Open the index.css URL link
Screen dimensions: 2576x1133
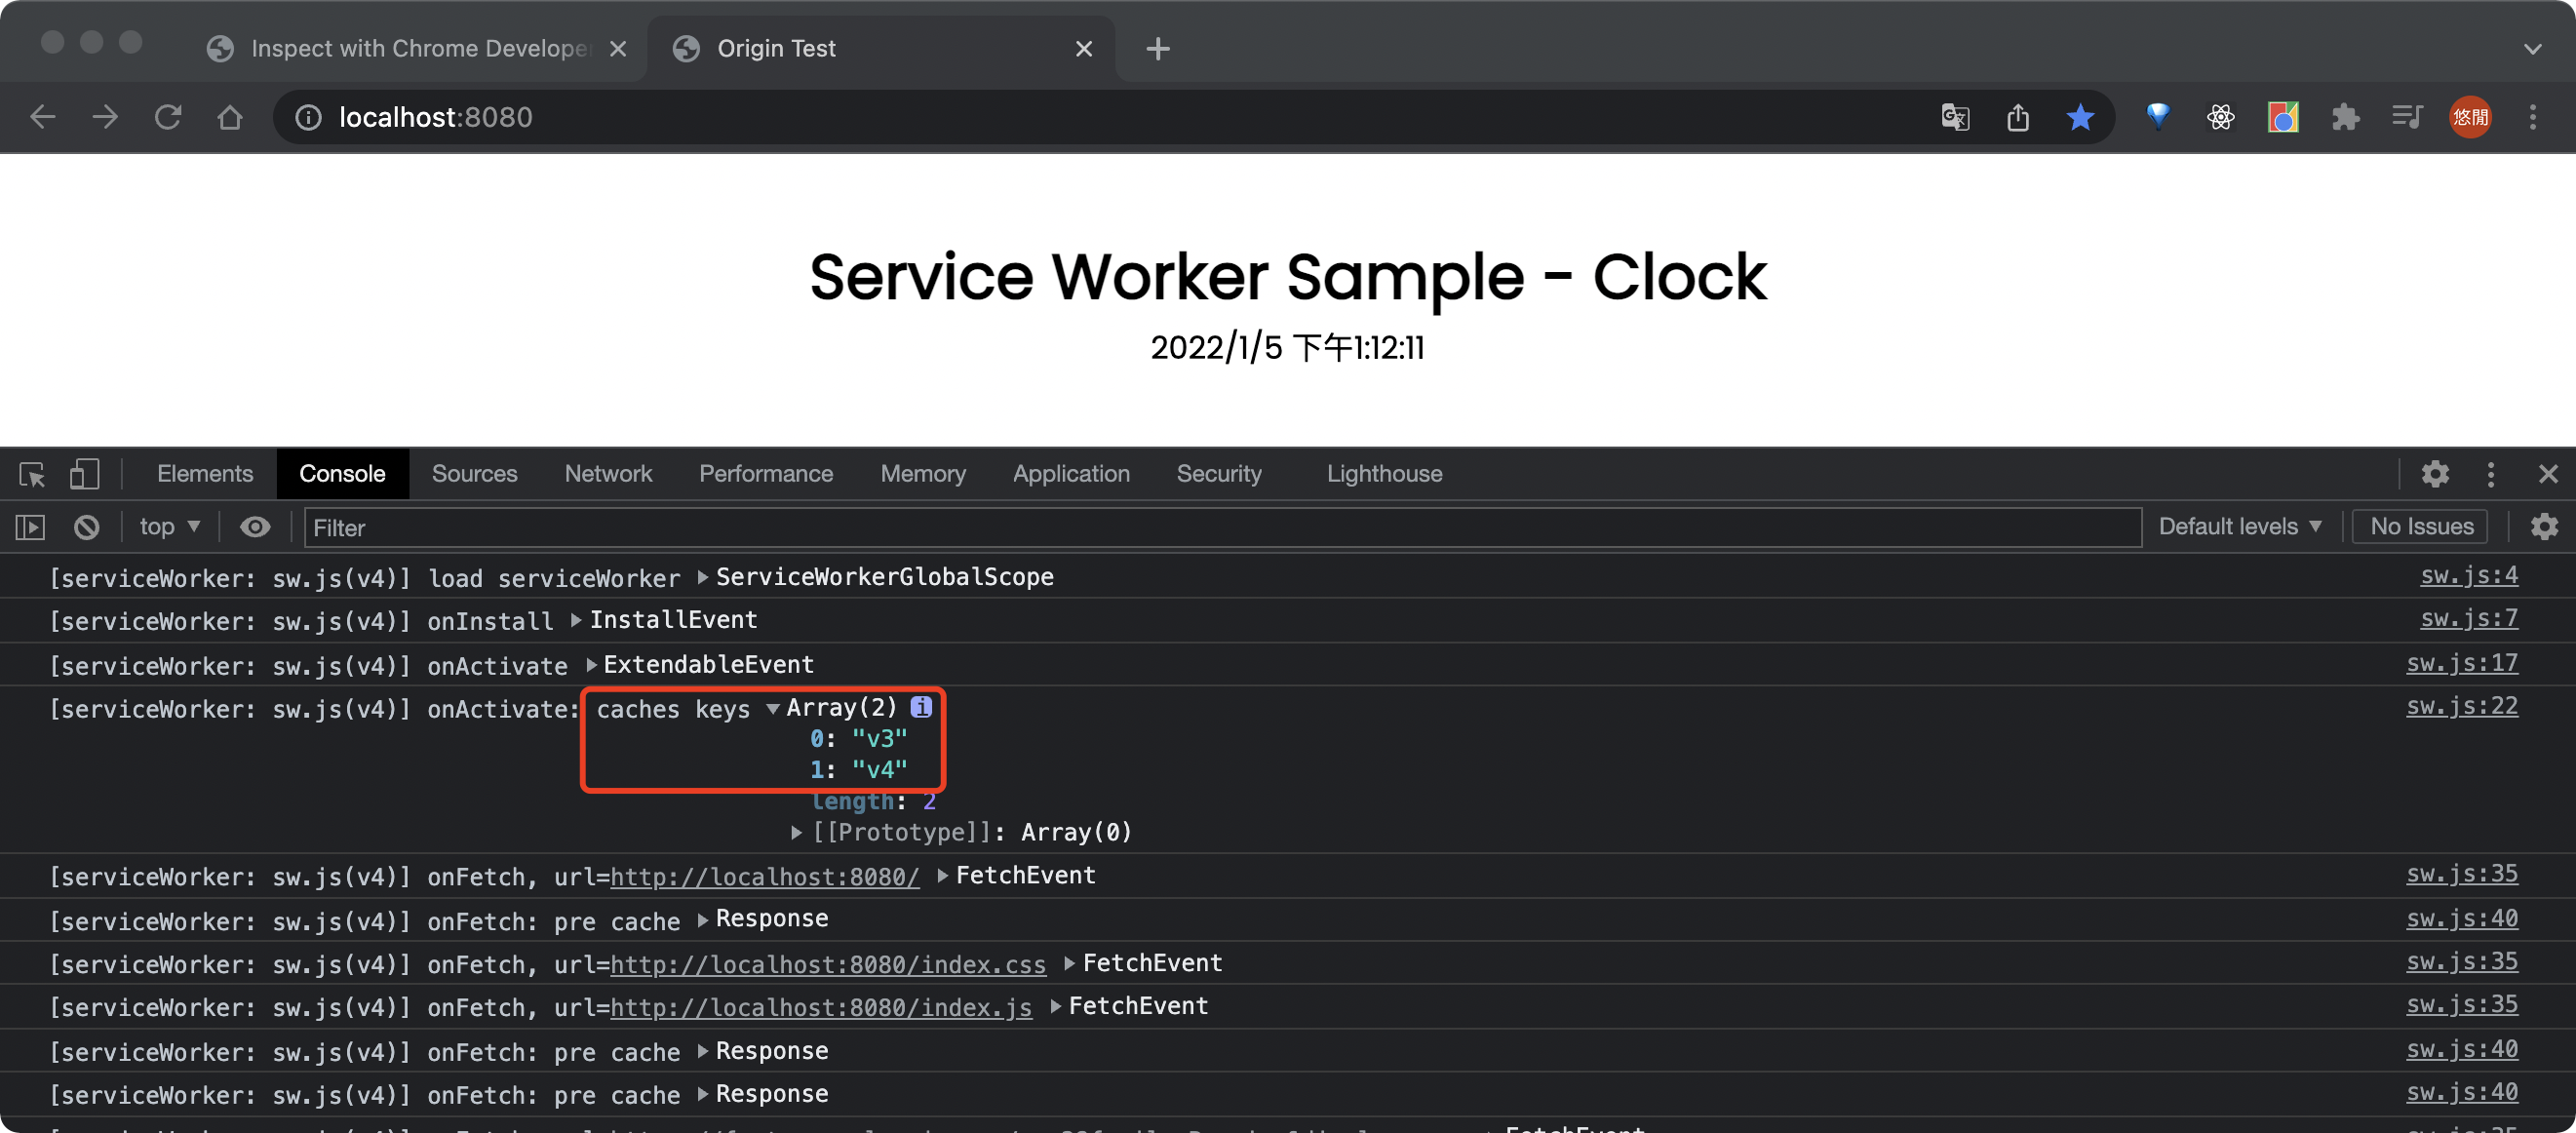pos(828,965)
